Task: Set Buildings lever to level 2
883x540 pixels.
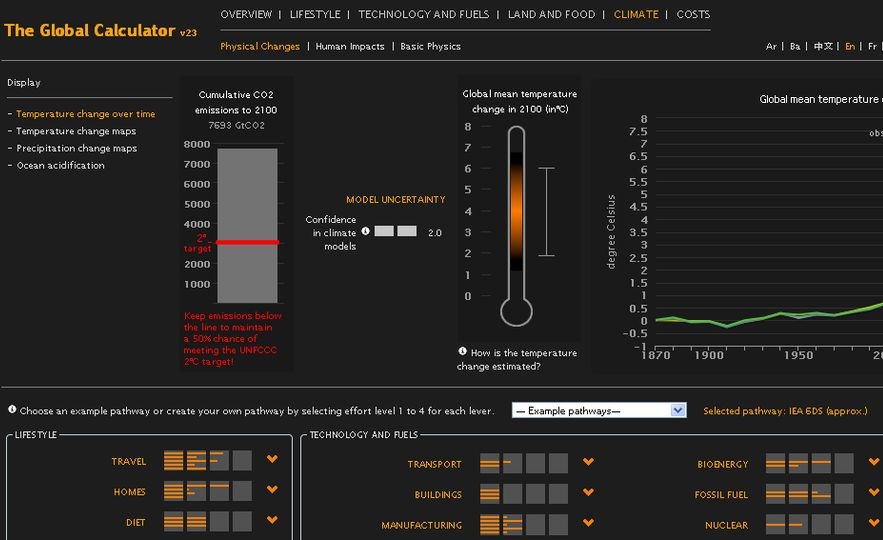Action: coord(512,494)
